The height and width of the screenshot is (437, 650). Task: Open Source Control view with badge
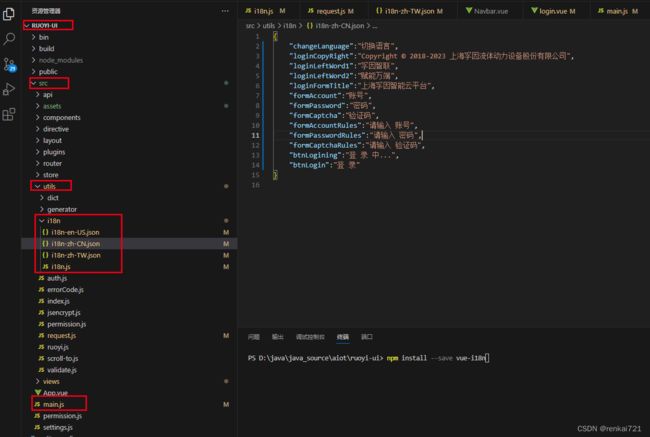(9, 64)
